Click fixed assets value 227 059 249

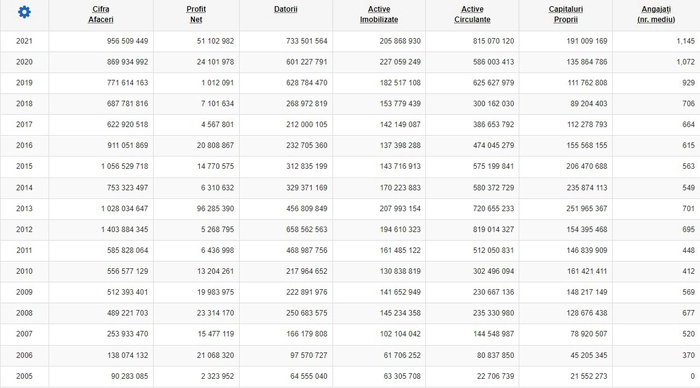click(x=400, y=62)
